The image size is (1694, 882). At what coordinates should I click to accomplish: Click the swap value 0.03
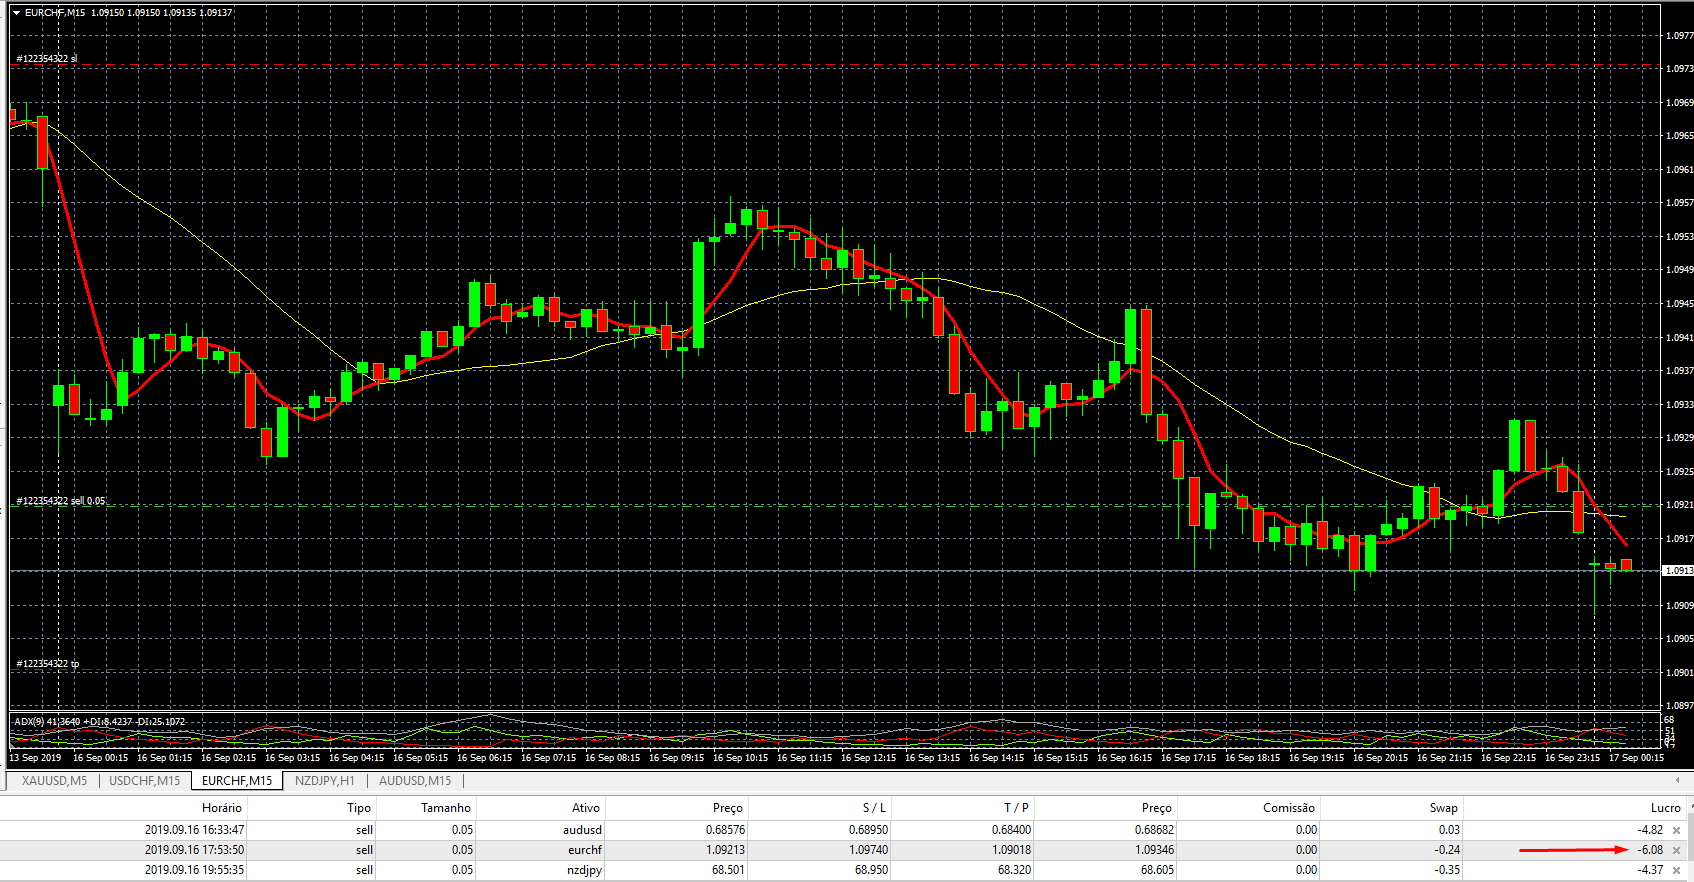tap(1449, 830)
